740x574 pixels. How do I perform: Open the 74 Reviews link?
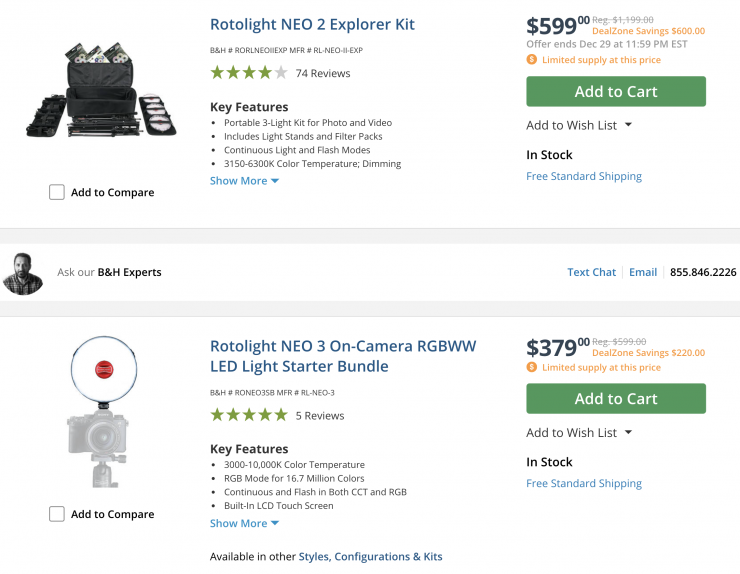[x=323, y=73]
